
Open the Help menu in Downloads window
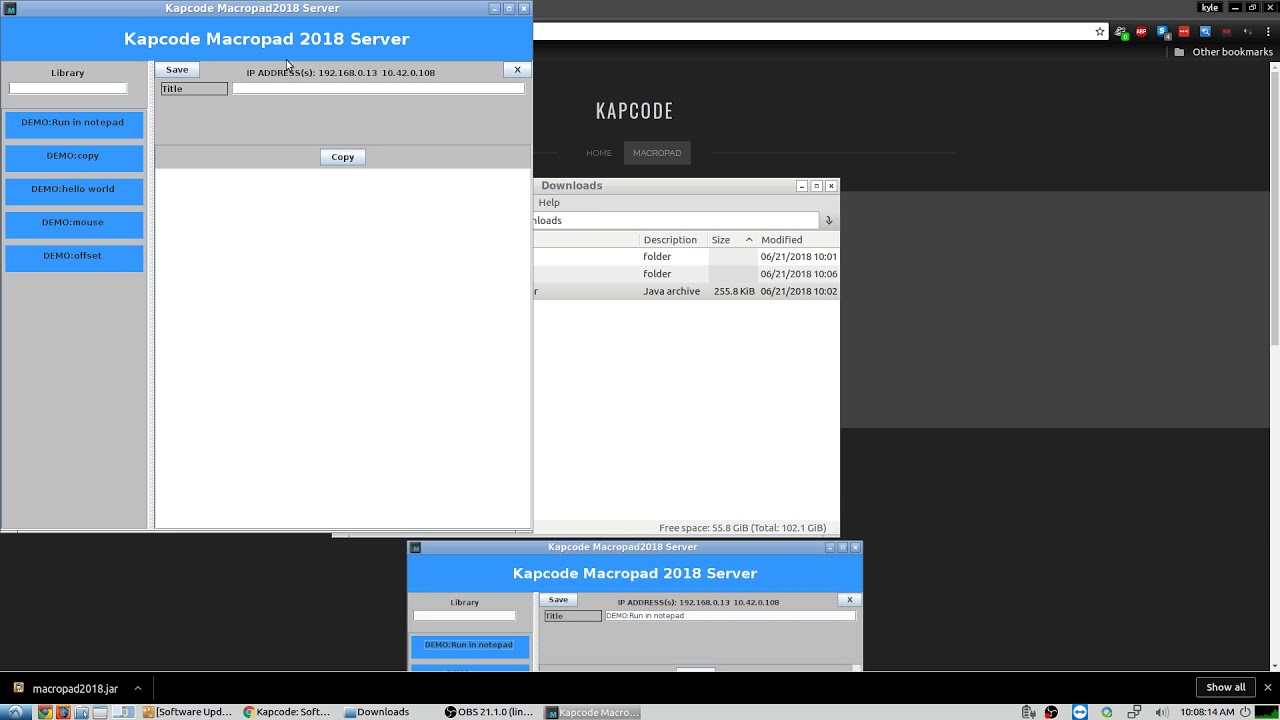(548, 202)
